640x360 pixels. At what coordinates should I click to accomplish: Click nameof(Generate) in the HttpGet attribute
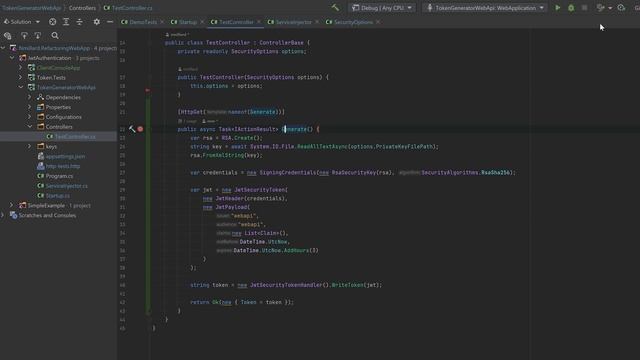[x=253, y=112]
